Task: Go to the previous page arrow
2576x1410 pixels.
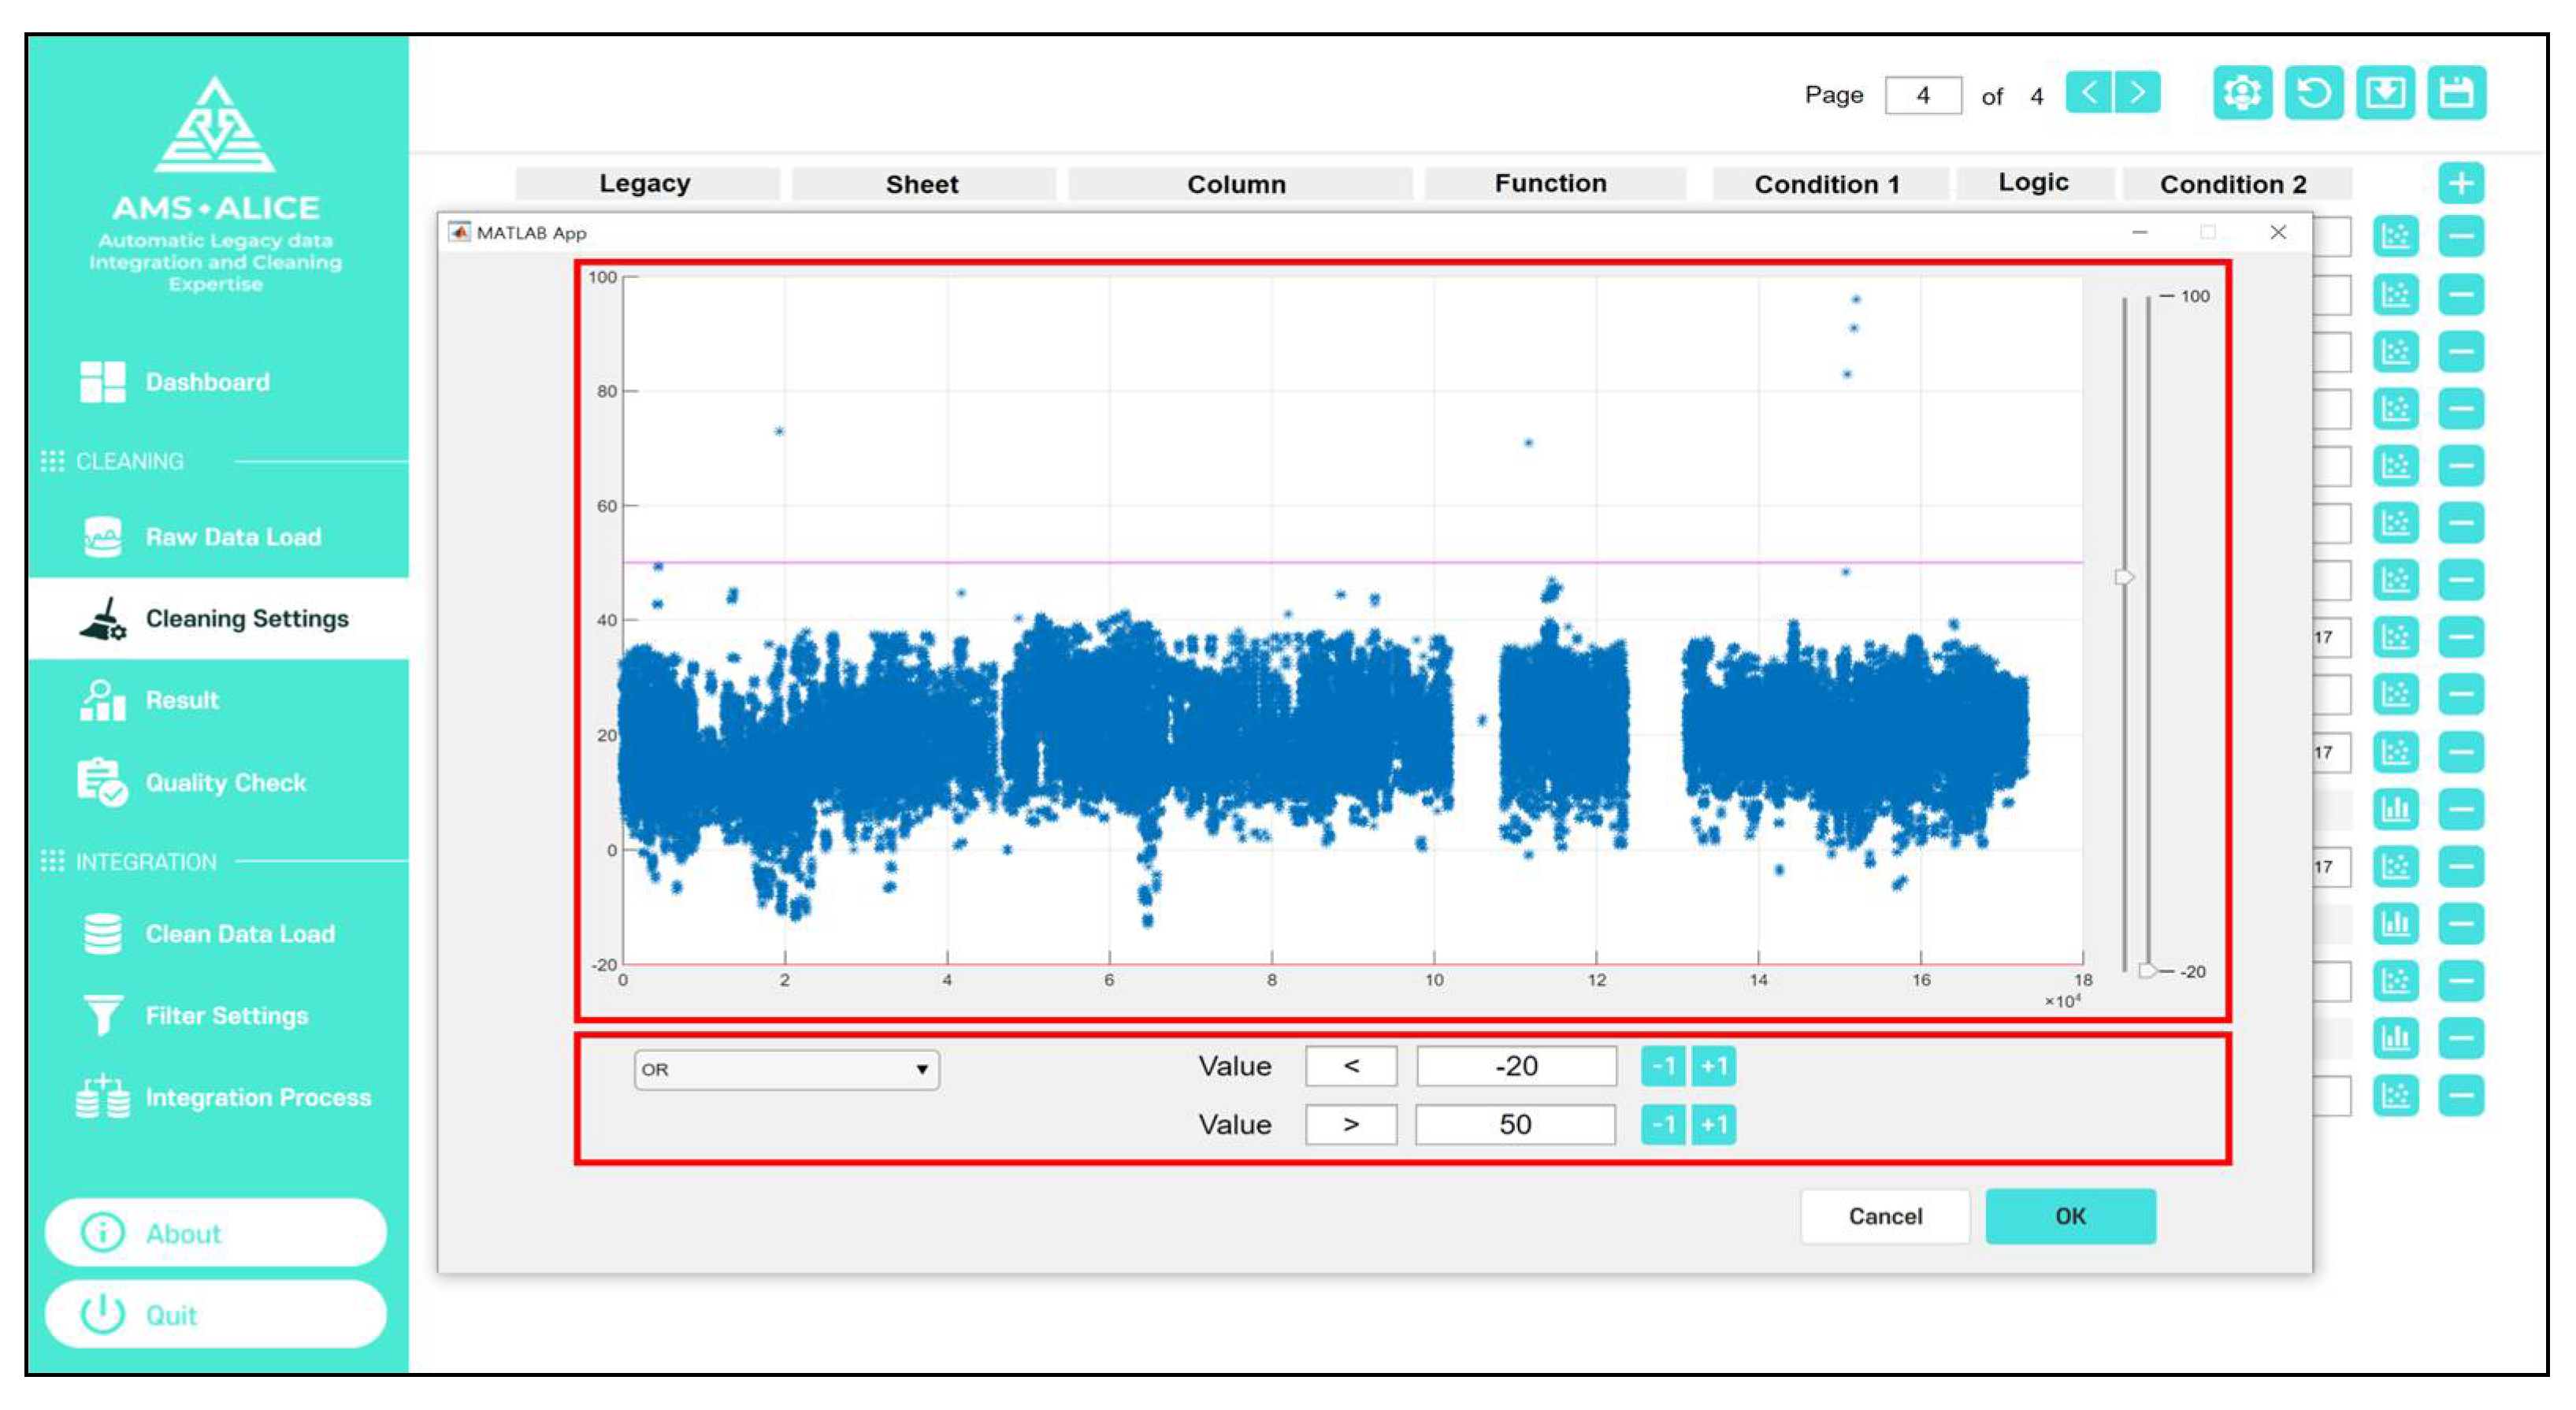Action: coord(2089,93)
